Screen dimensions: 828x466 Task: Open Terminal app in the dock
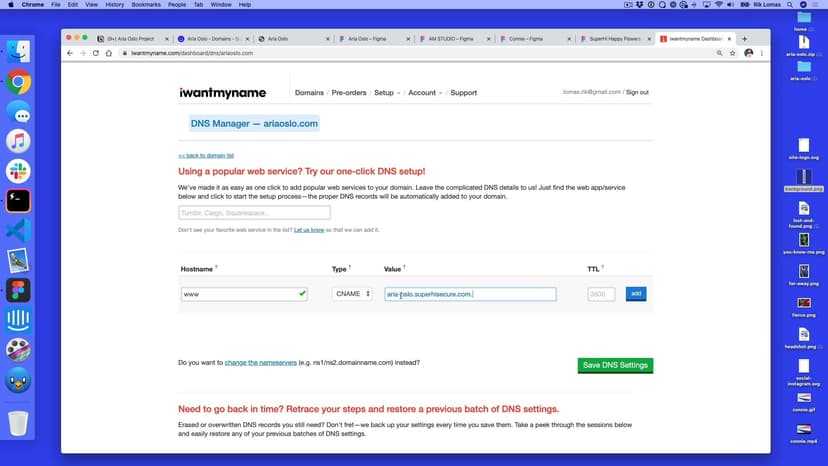click(x=18, y=200)
